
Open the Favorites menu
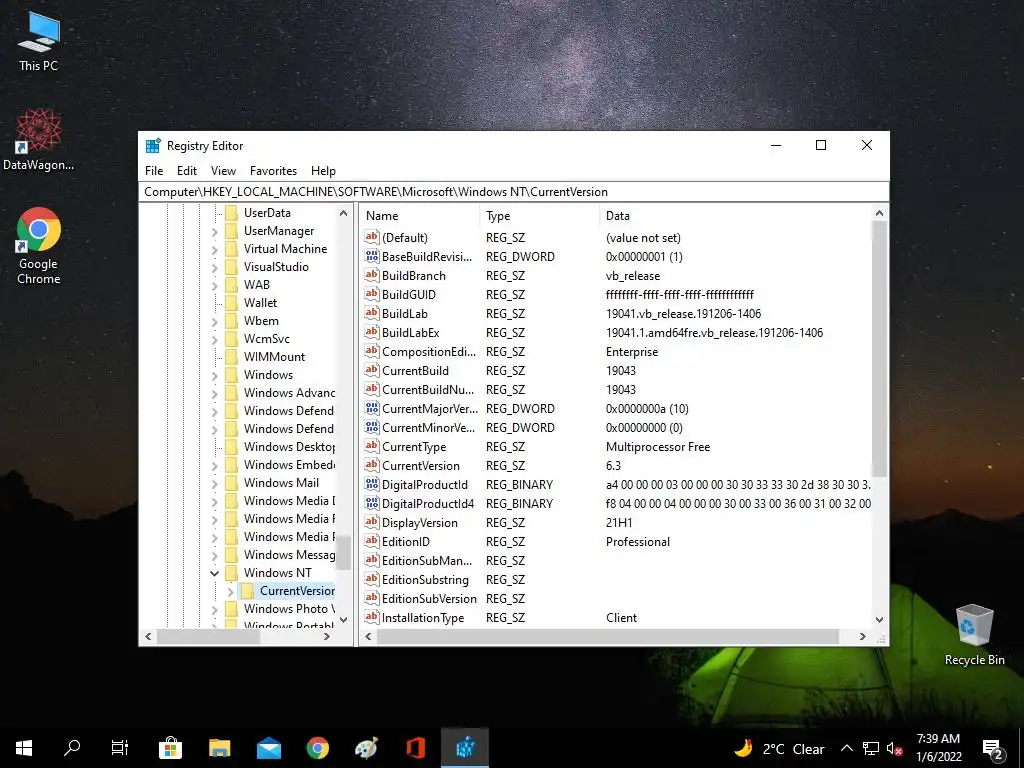273,170
